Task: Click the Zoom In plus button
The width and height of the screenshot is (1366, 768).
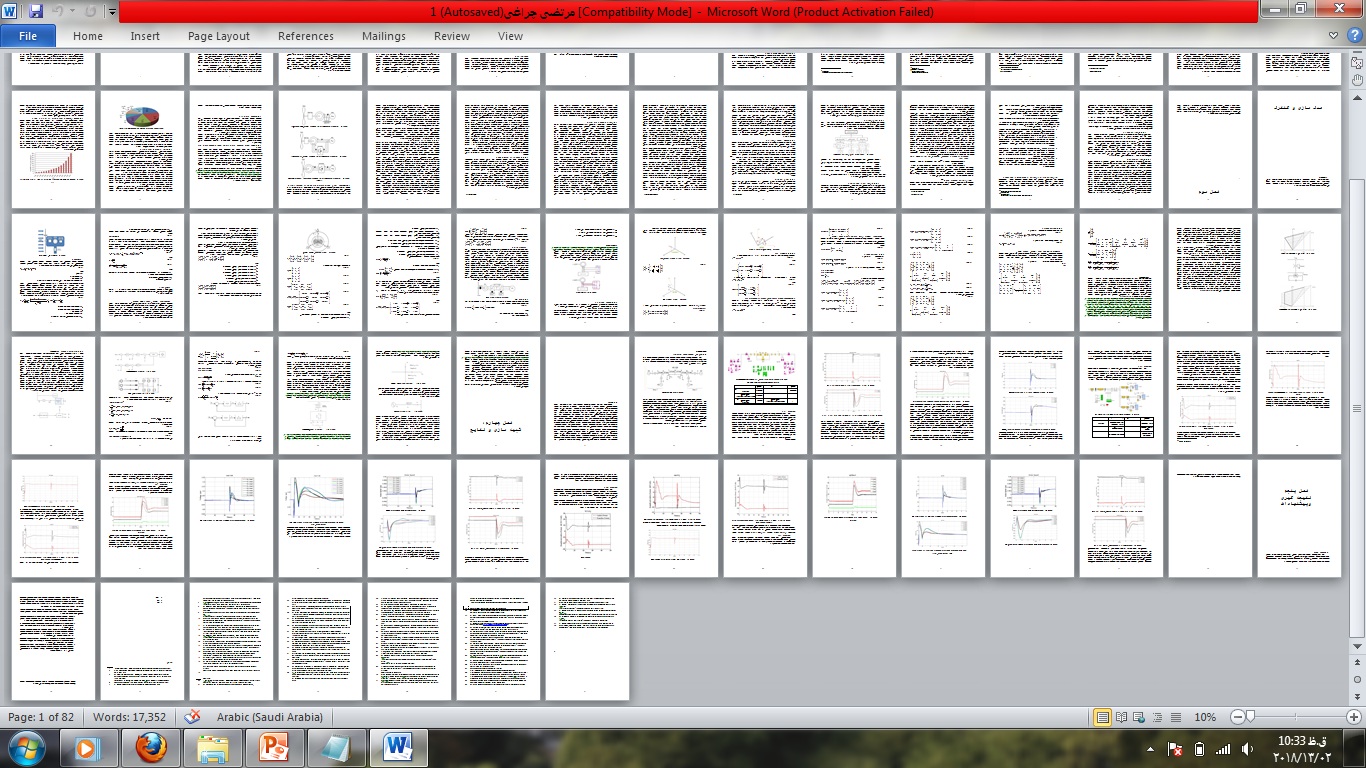Action: [x=1354, y=717]
